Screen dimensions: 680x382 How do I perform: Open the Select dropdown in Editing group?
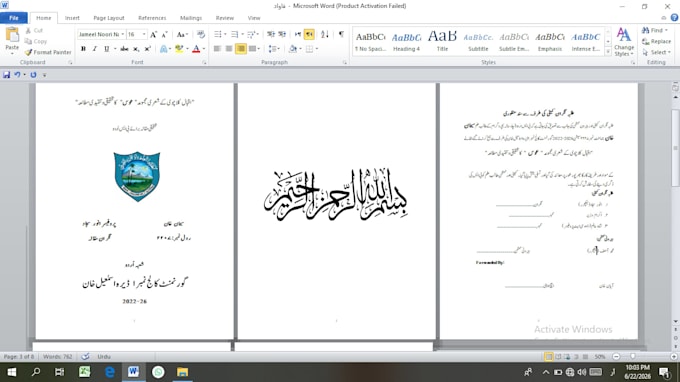pyautogui.click(x=657, y=52)
